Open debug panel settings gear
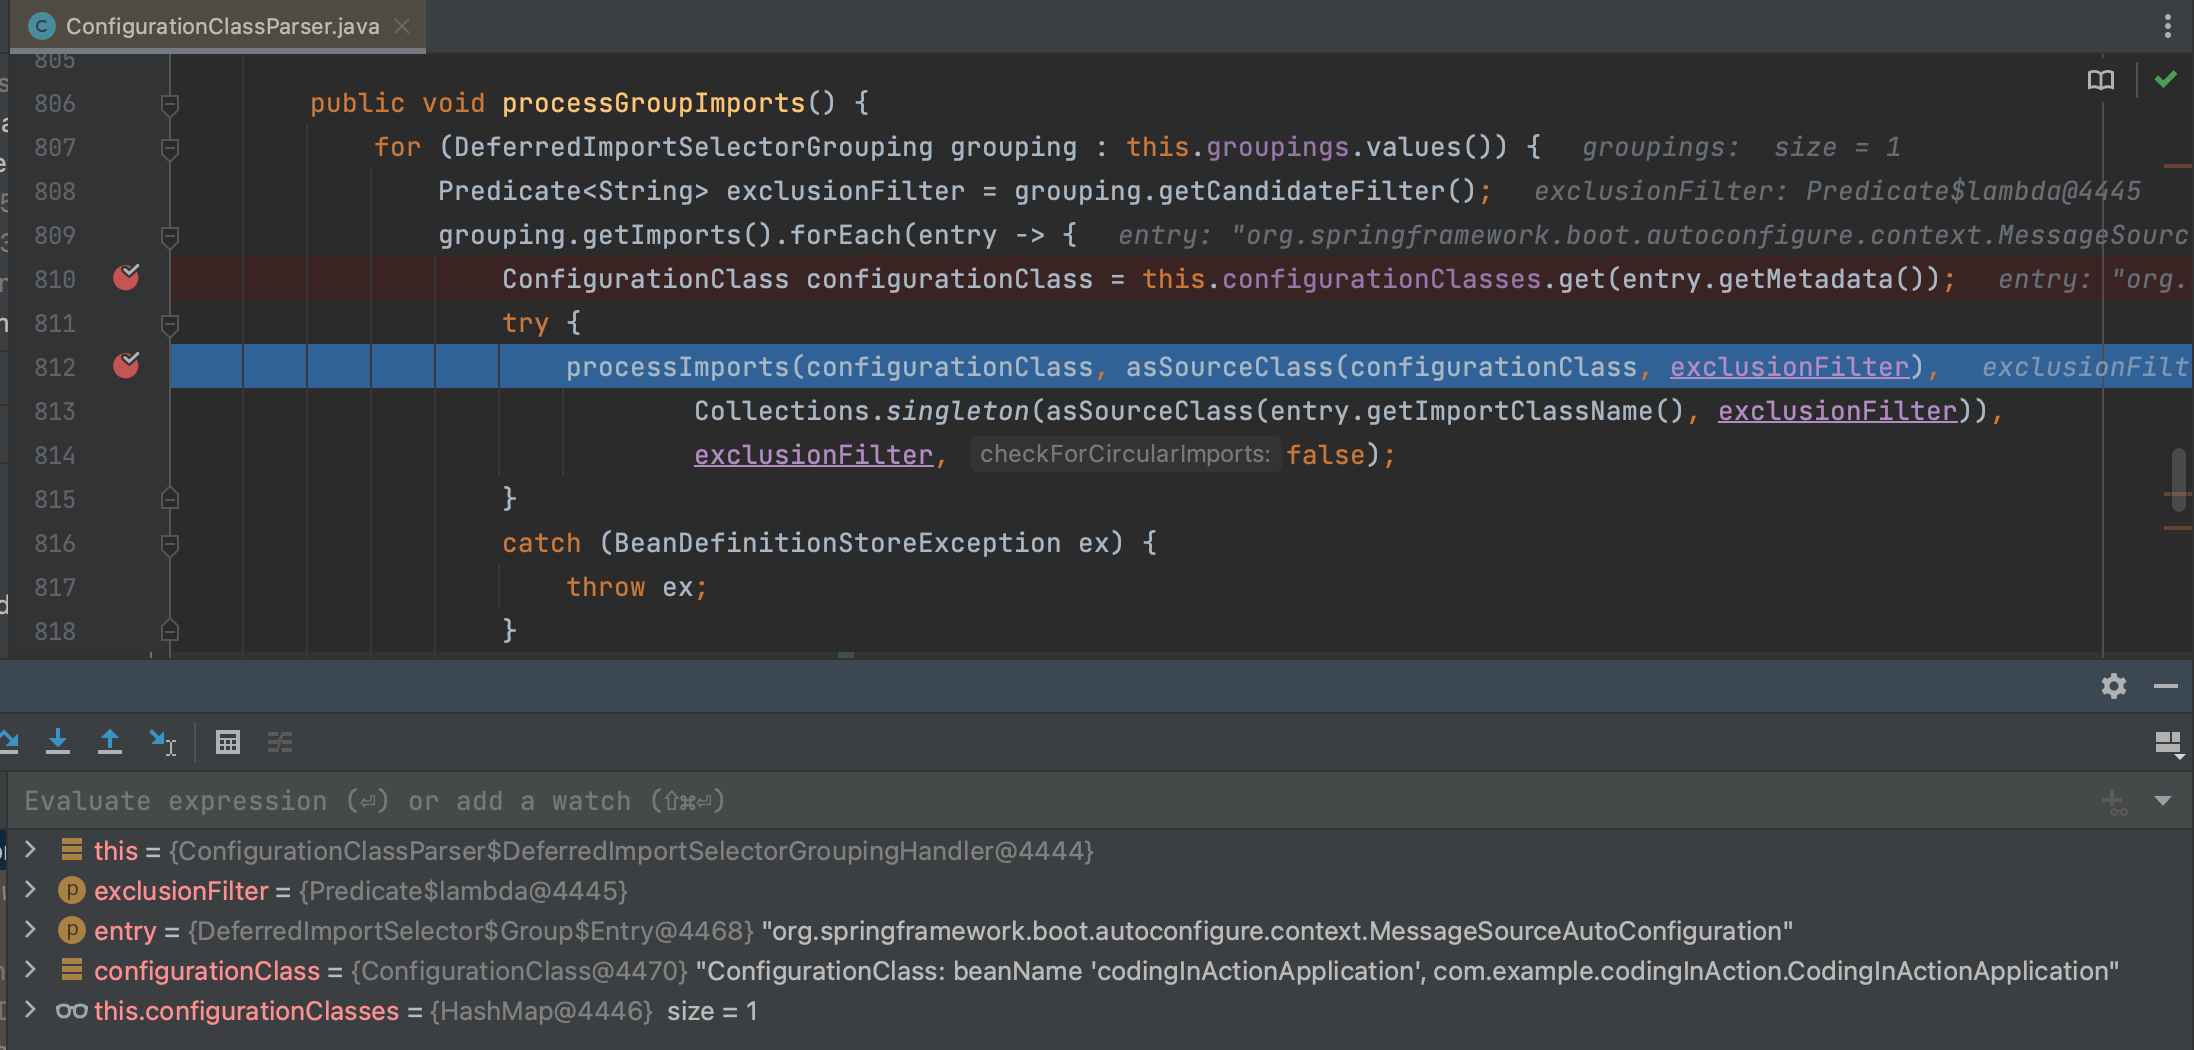This screenshot has height=1050, width=2194. tap(2113, 686)
